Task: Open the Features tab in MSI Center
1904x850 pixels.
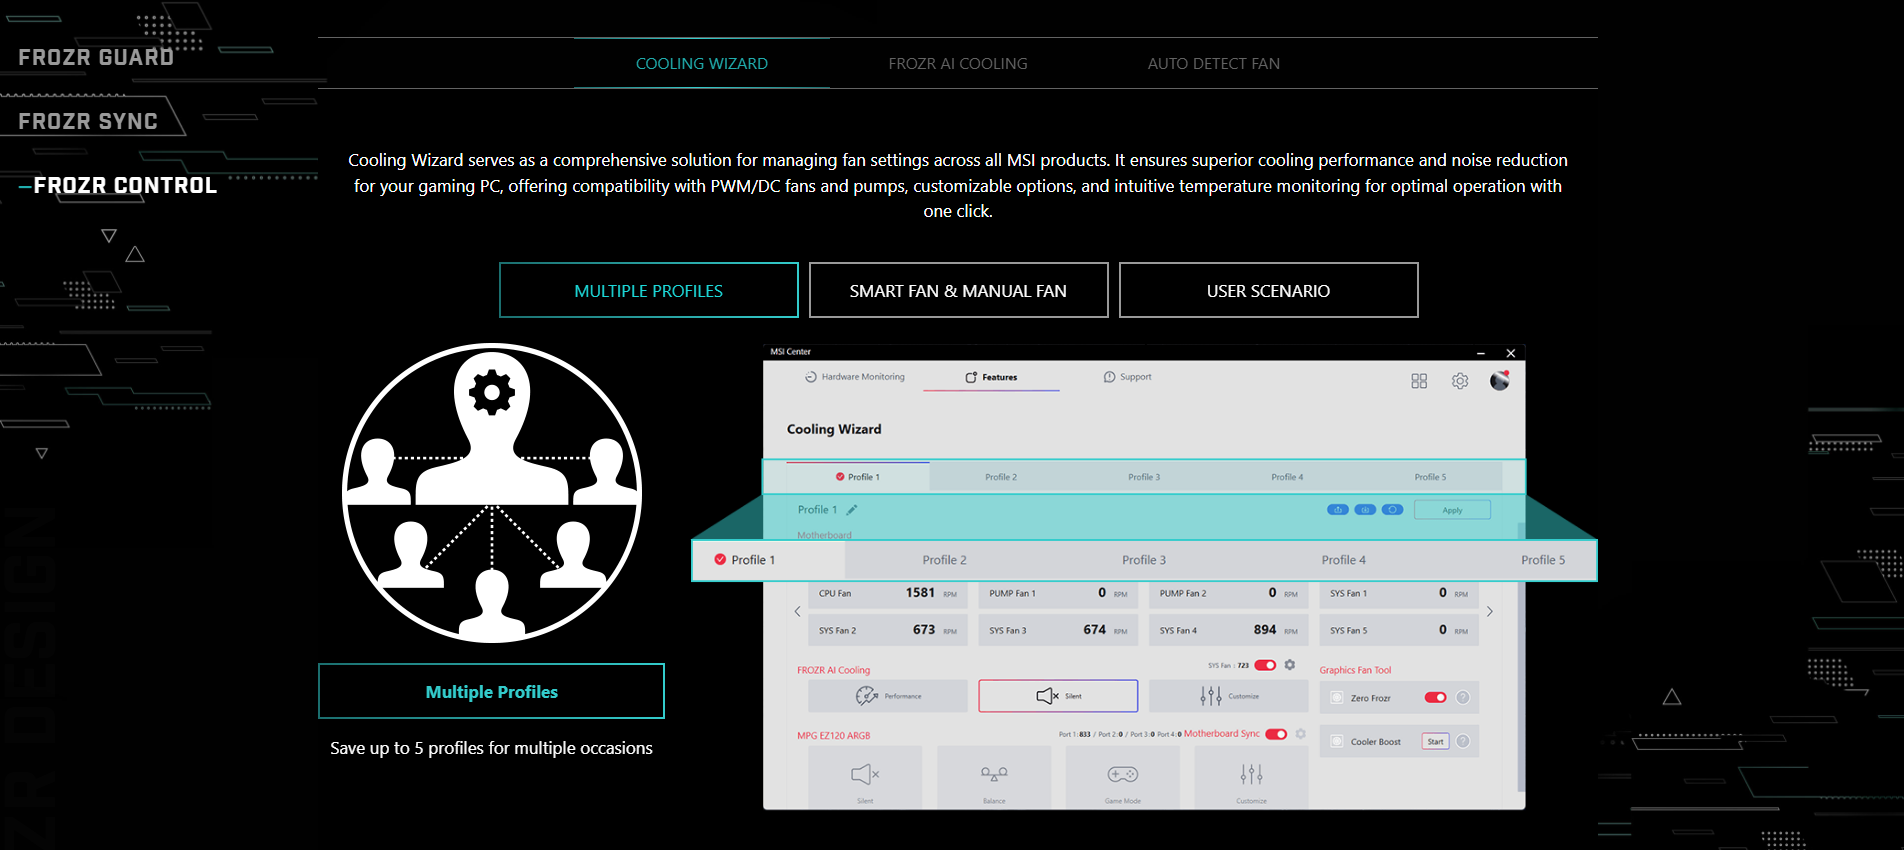Action: [x=991, y=377]
